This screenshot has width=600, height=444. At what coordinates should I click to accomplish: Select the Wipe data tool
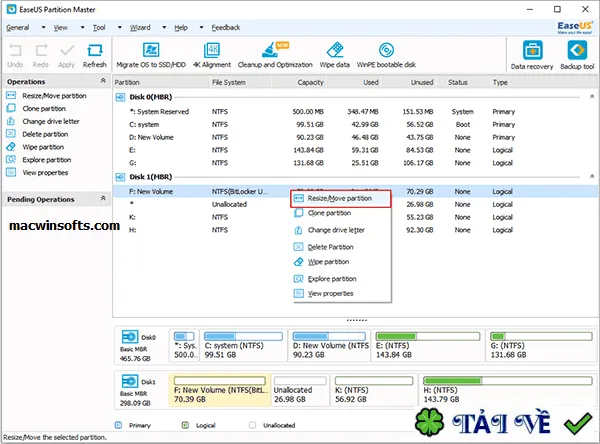point(335,50)
